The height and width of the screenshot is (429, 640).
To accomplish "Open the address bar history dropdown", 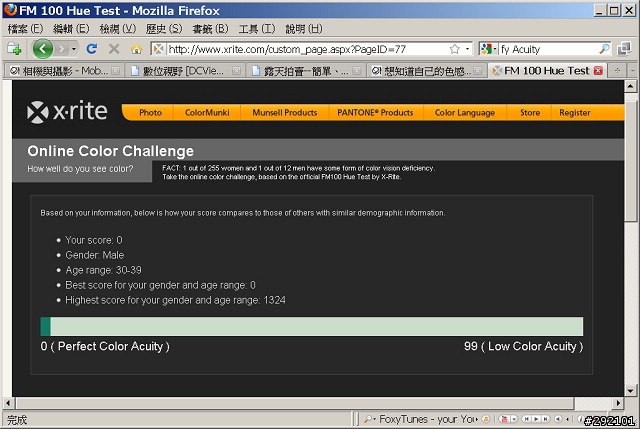I will [x=467, y=49].
